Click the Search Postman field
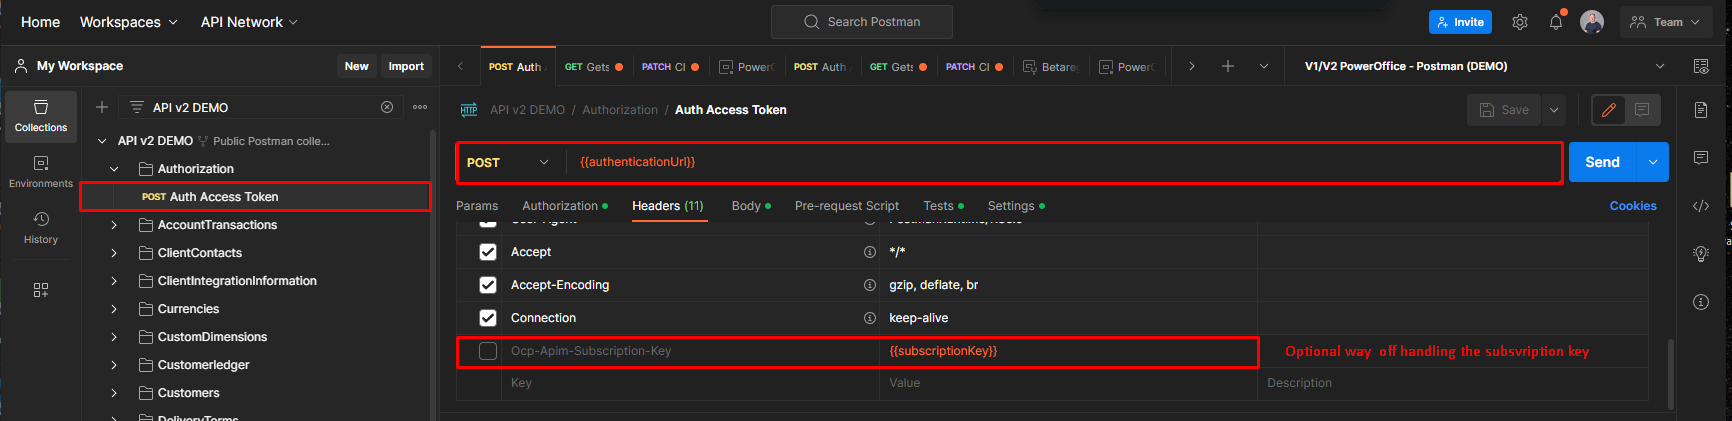Screen dimensions: 1732x421 point(862,22)
